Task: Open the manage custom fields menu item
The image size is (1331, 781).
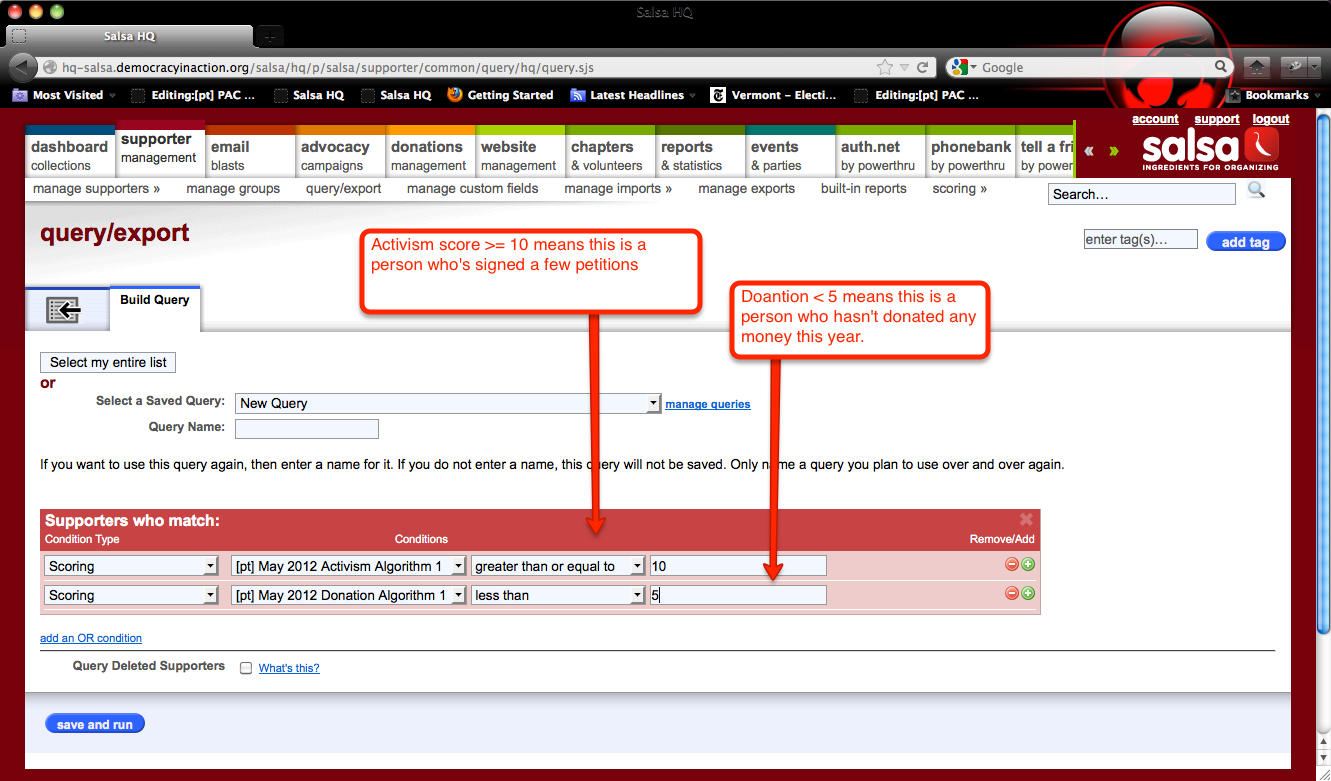Action: click(472, 188)
